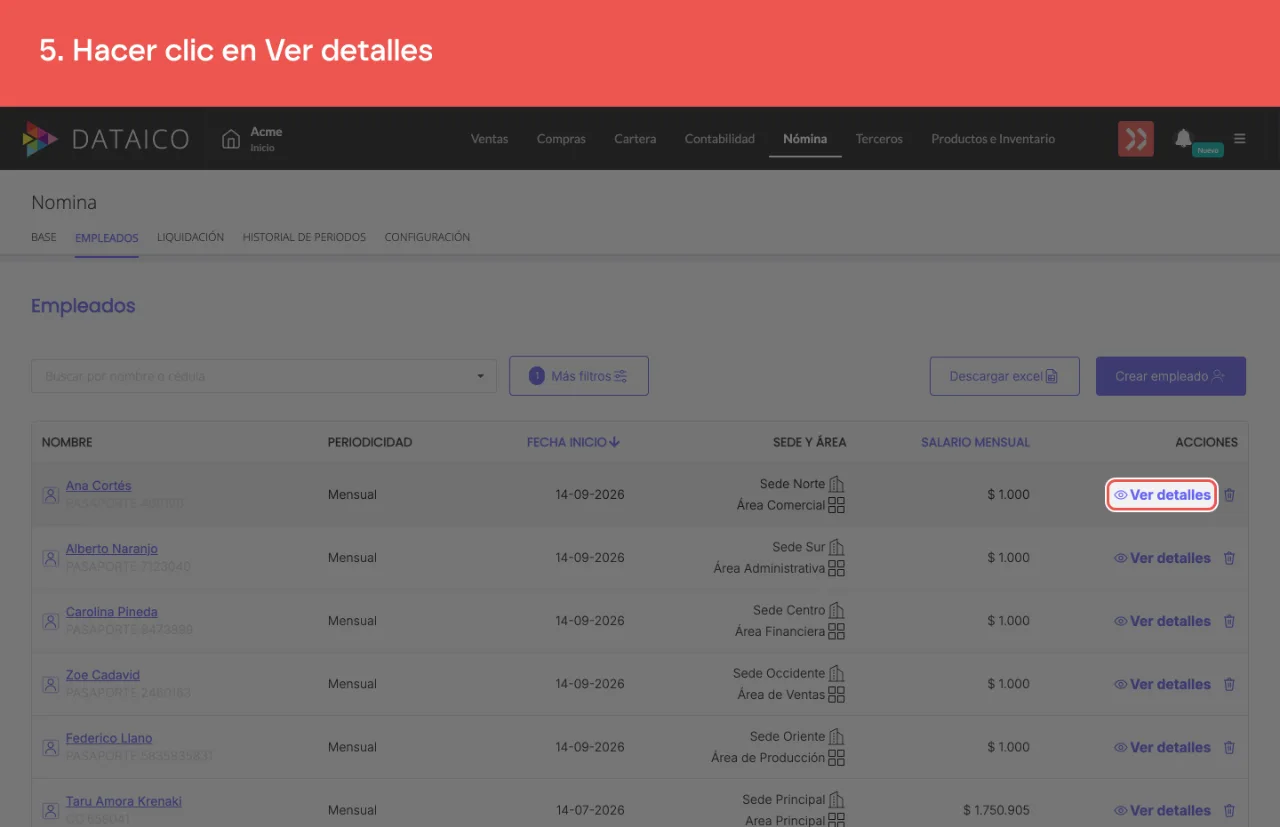Click Ver detalles for Ana Cortés
This screenshot has width=1280, height=827.
(1162, 495)
